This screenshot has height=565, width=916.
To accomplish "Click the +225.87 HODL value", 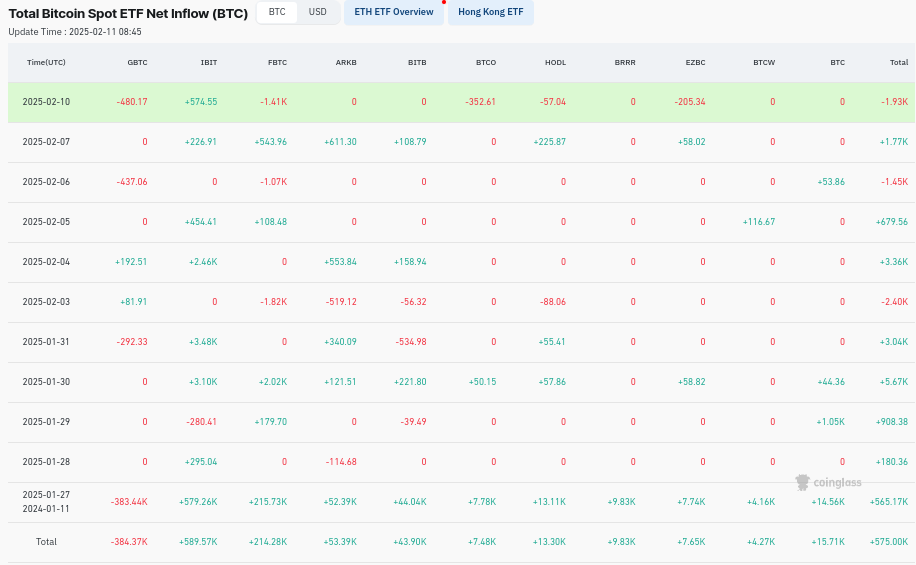I will coord(550,142).
